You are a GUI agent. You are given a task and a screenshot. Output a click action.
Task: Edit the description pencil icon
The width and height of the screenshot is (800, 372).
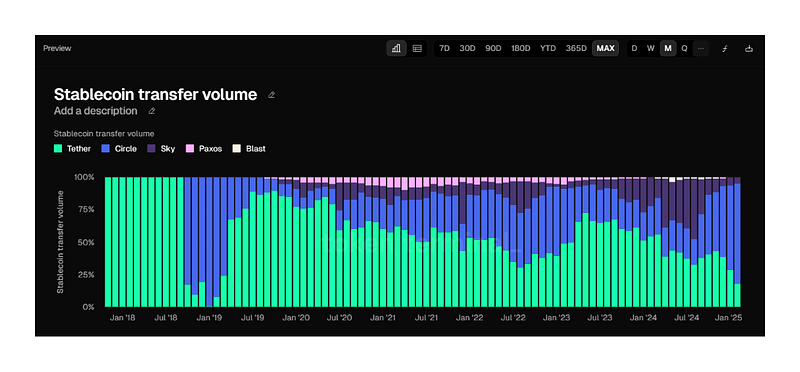point(152,111)
